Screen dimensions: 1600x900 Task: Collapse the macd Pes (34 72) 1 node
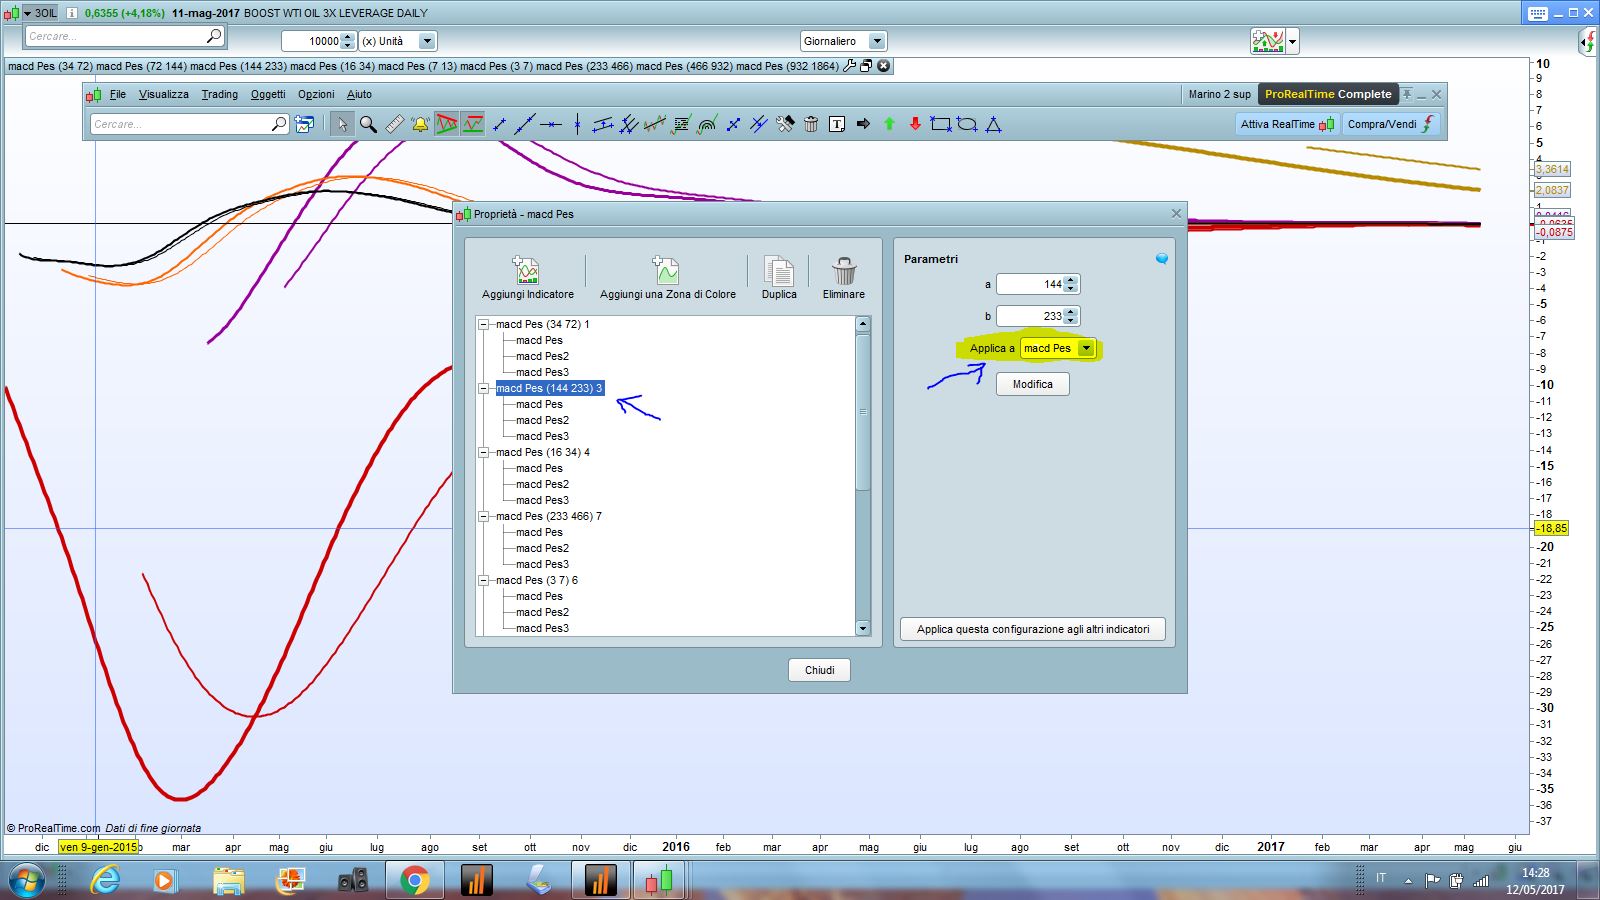[484, 324]
